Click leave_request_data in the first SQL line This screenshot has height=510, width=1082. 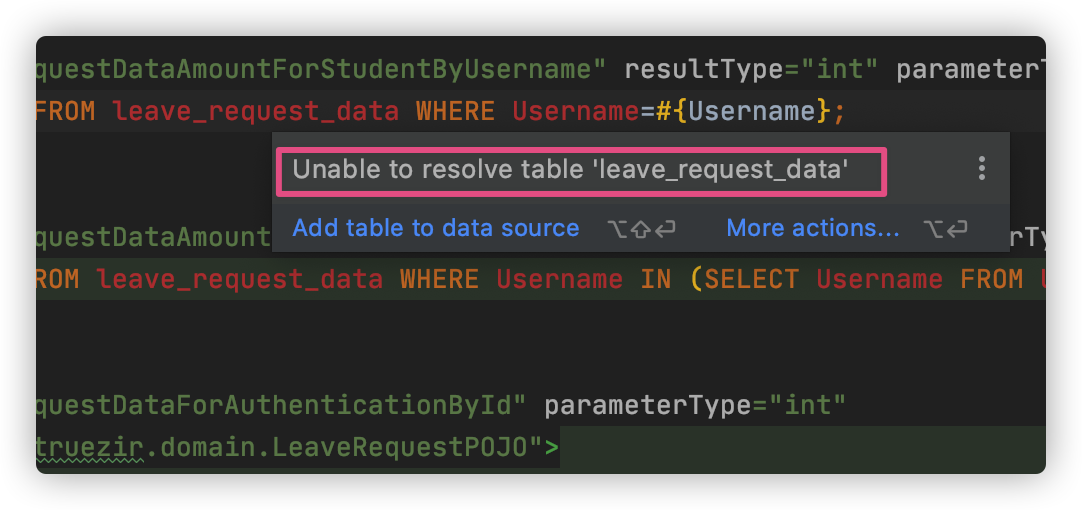click(x=255, y=110)
